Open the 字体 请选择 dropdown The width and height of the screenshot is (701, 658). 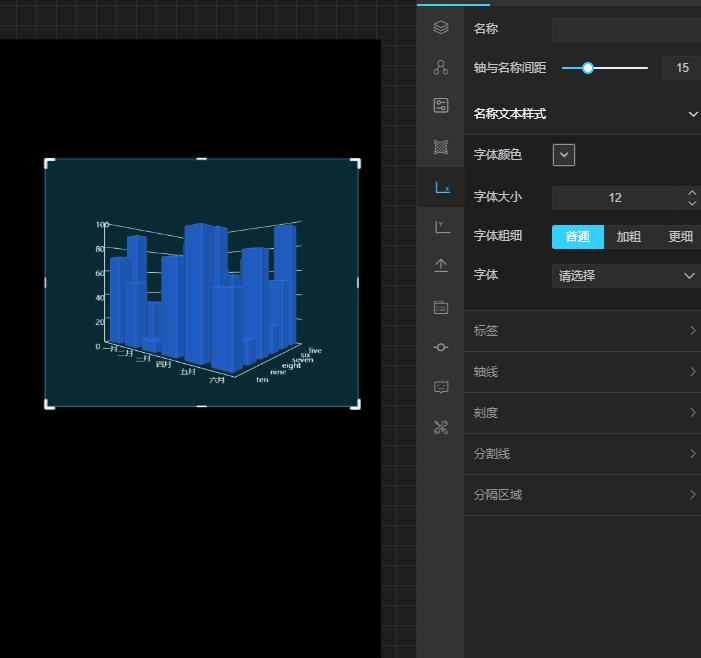[626, 276]
